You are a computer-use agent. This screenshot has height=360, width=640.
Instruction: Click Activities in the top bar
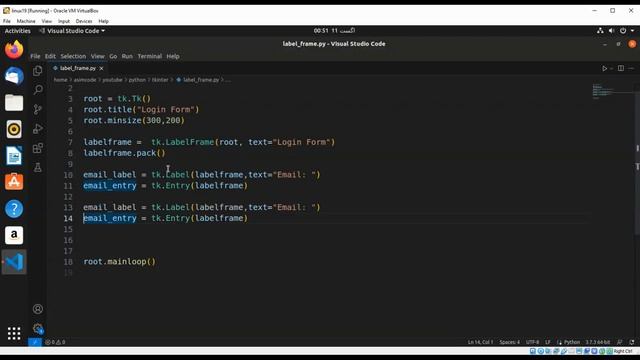(x=18, y=31)
